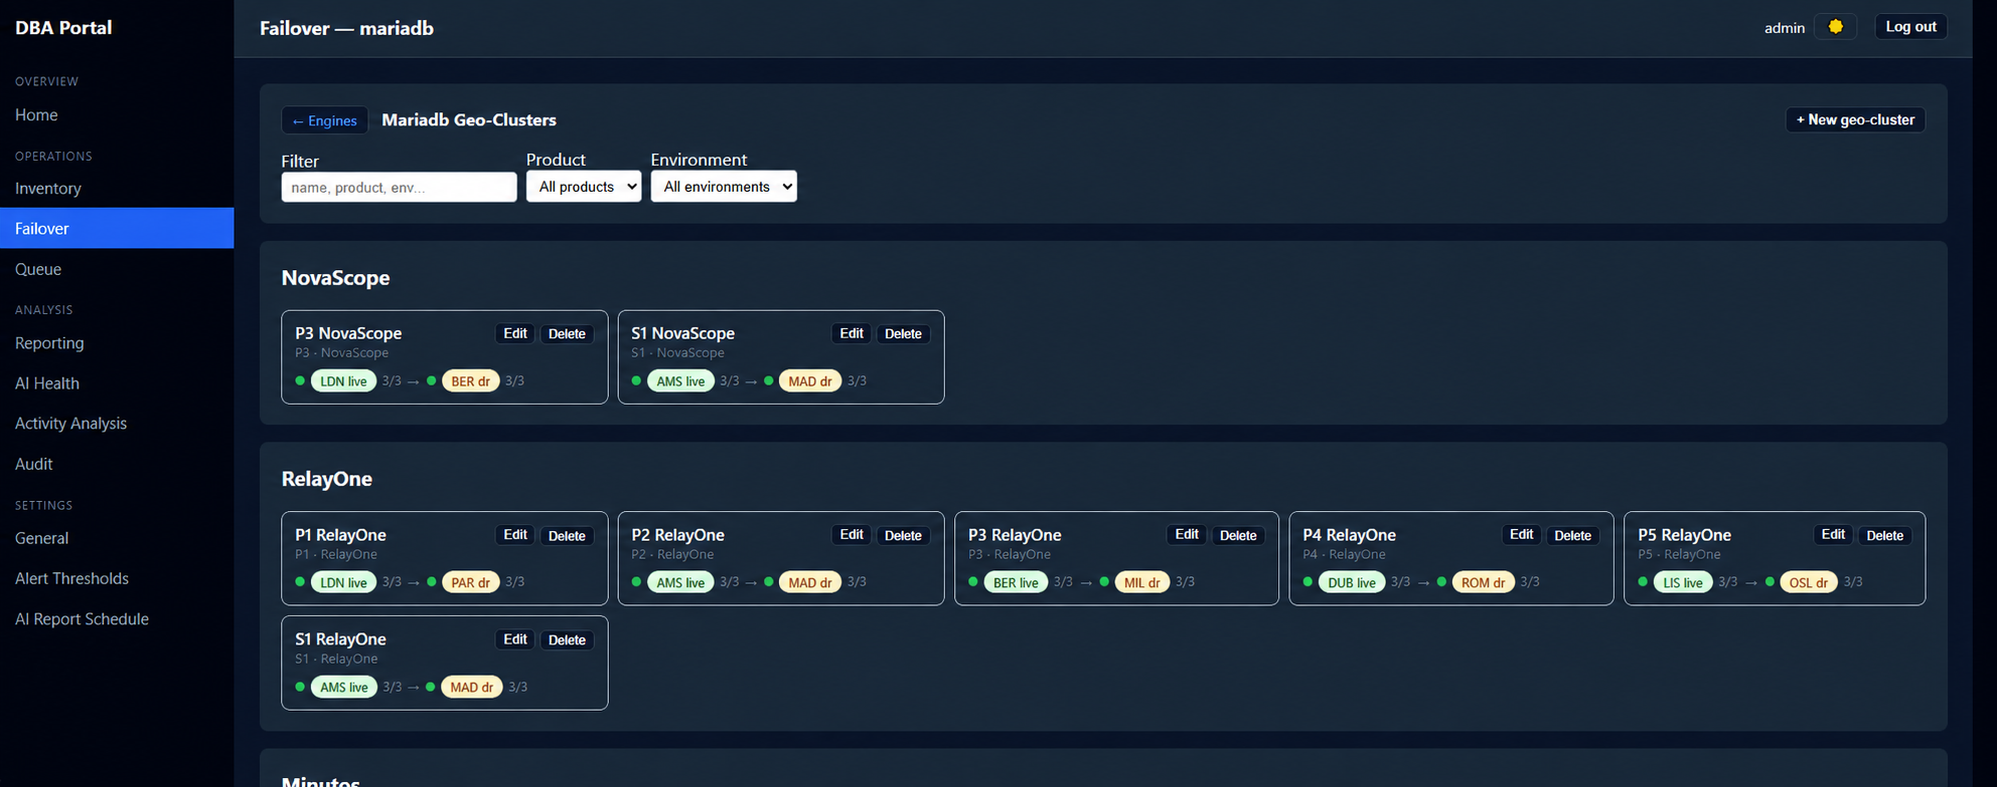
Task: Open General settings
Action: pos(117,538)
